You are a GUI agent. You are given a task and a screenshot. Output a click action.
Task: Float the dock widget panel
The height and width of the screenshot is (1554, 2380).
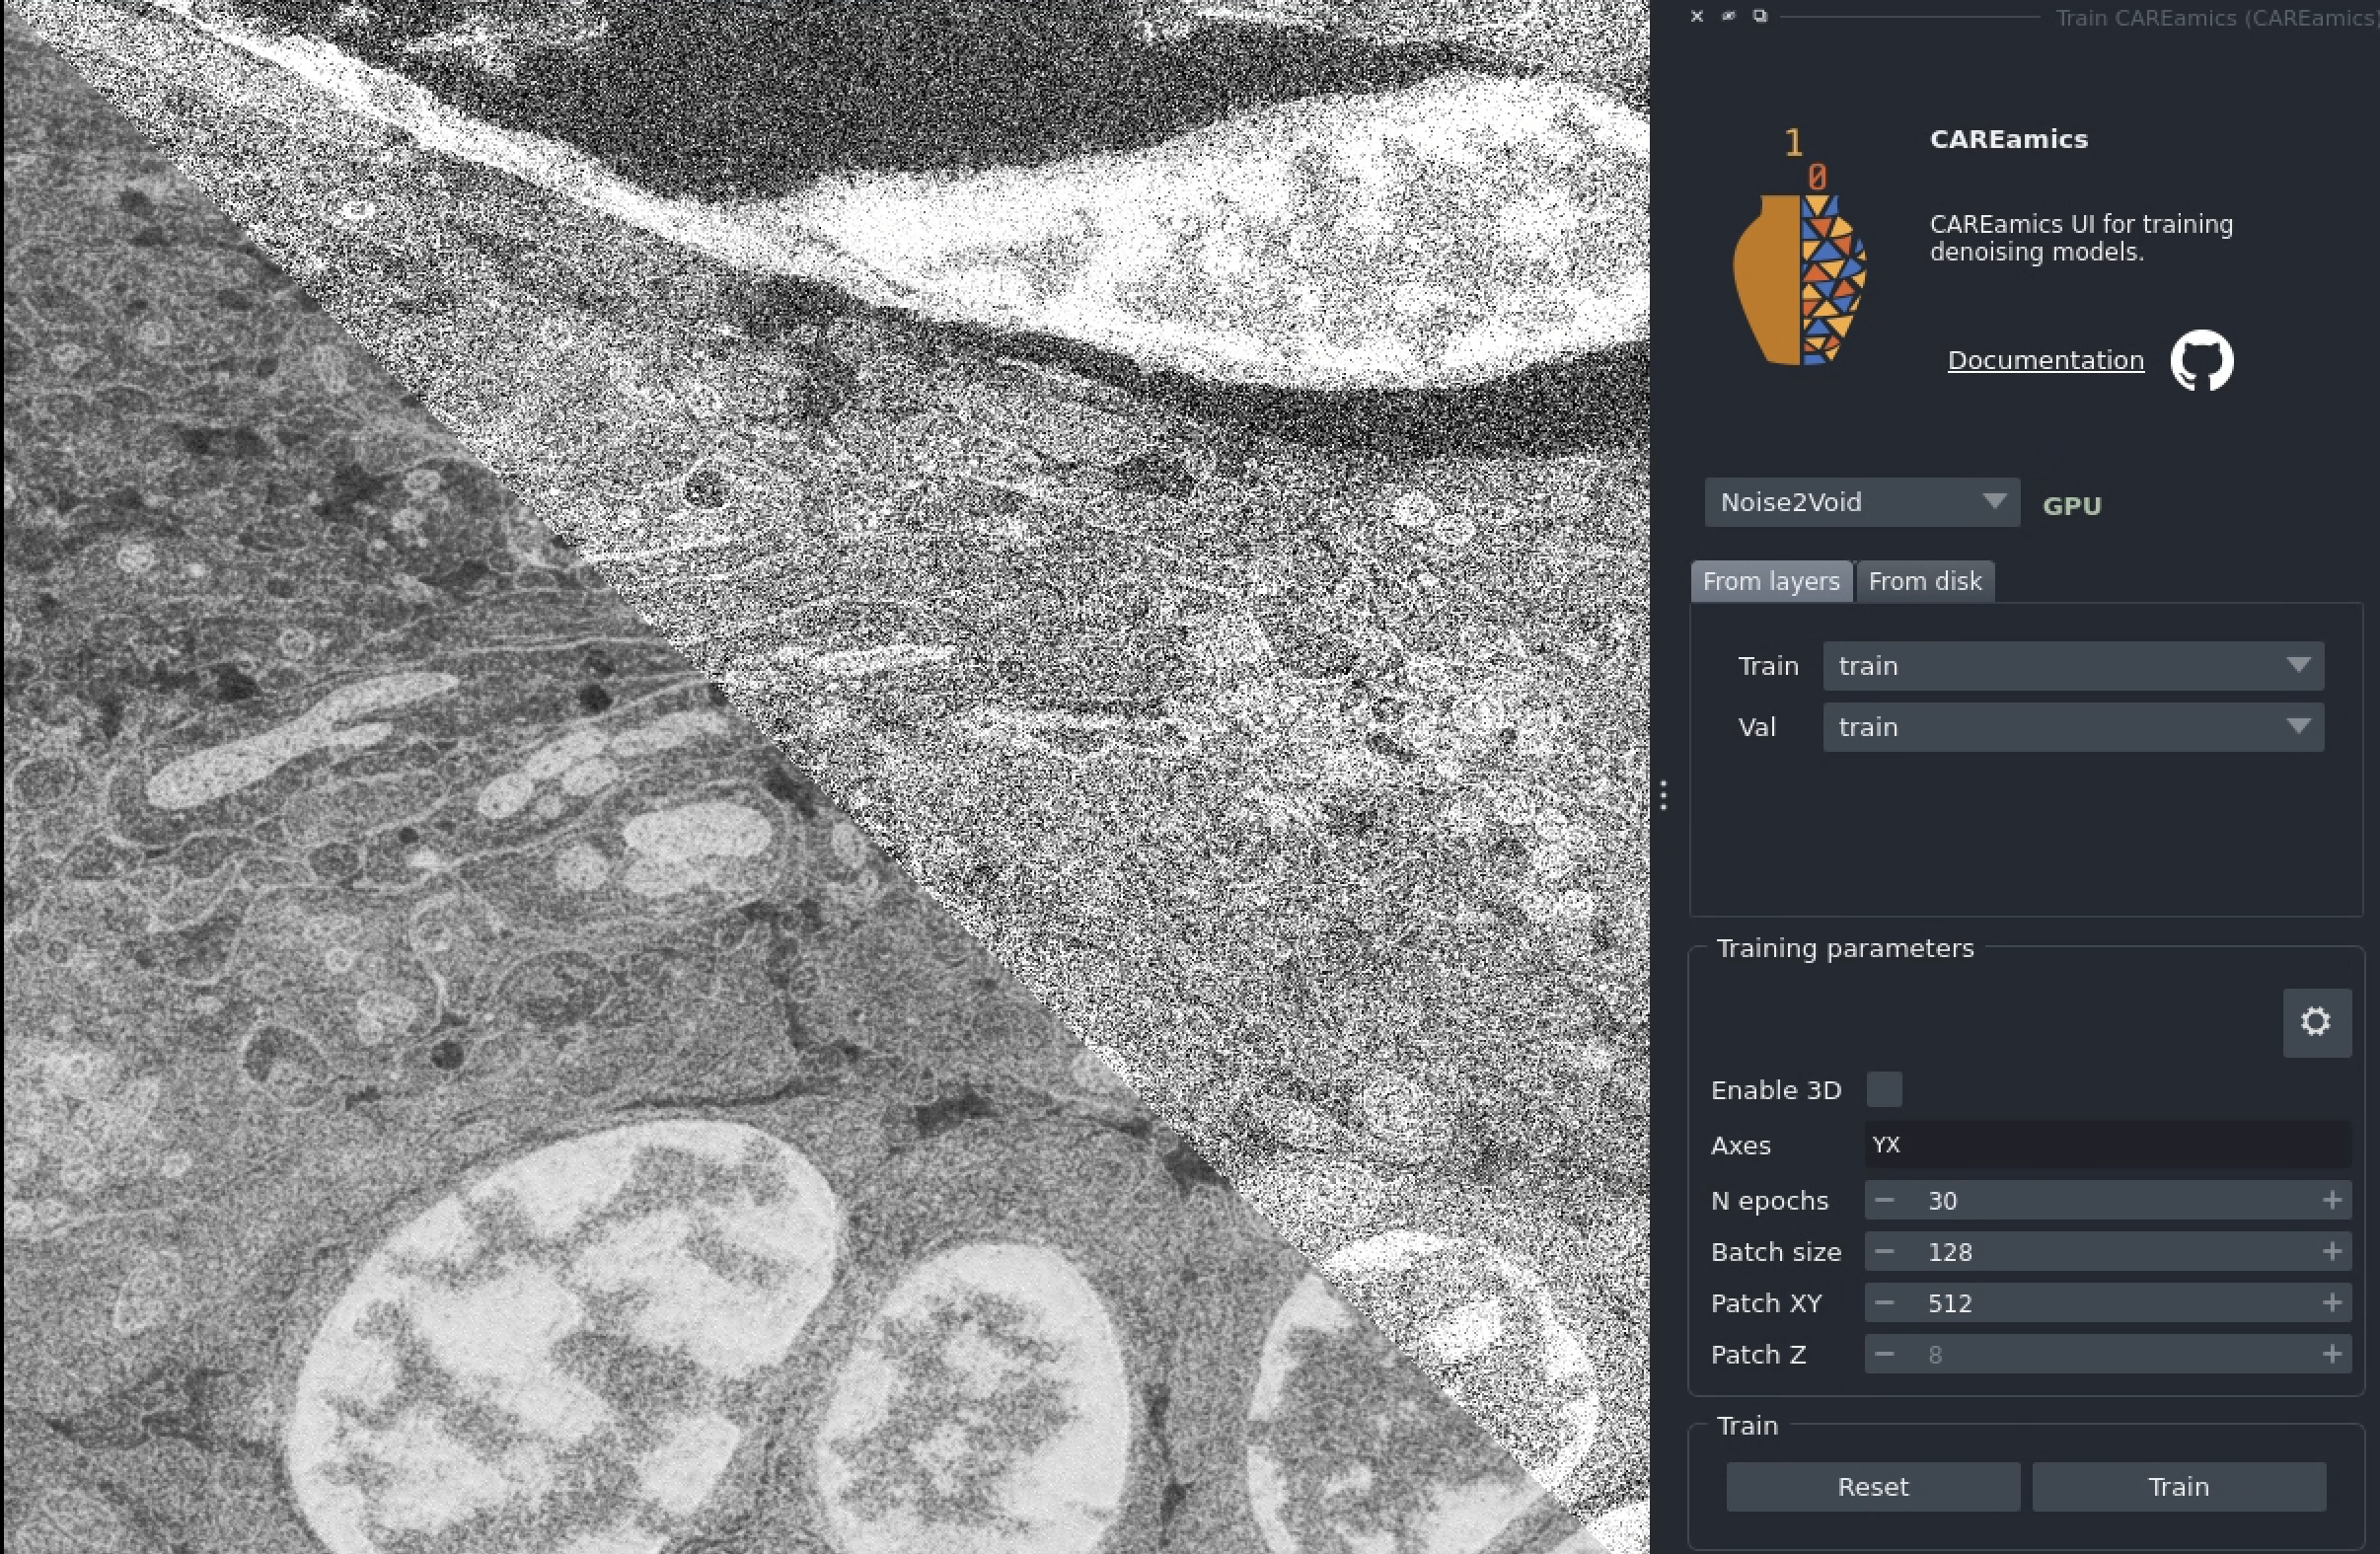[x=1760, y=16]
